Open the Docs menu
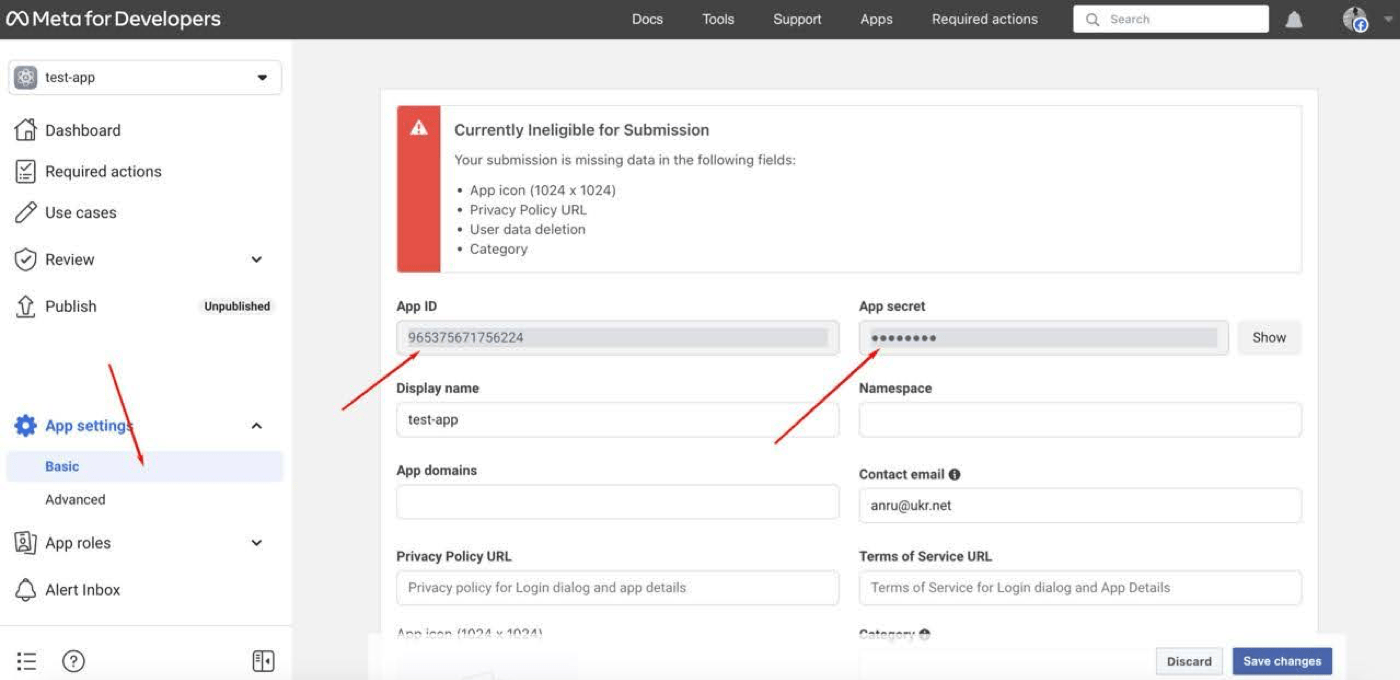The width and height of the screenshot is (1400, 680). [647, 19]
